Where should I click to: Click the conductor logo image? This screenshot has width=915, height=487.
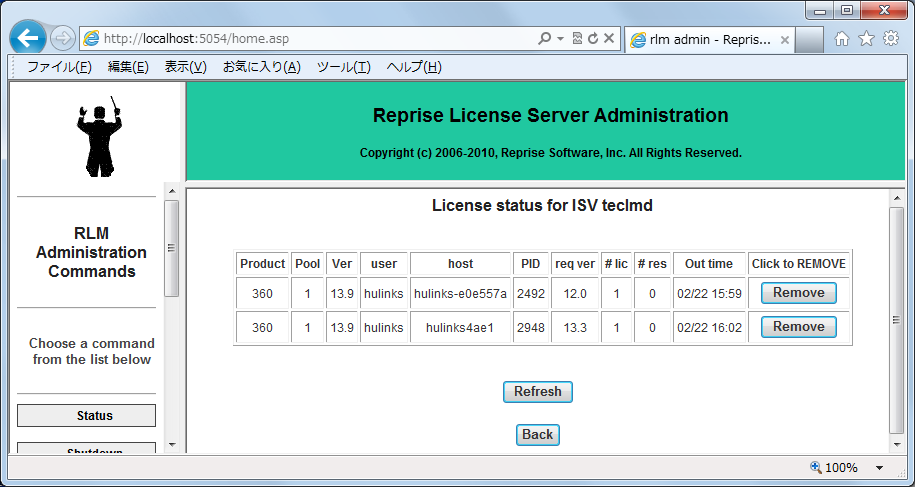[x=99, y=136]
